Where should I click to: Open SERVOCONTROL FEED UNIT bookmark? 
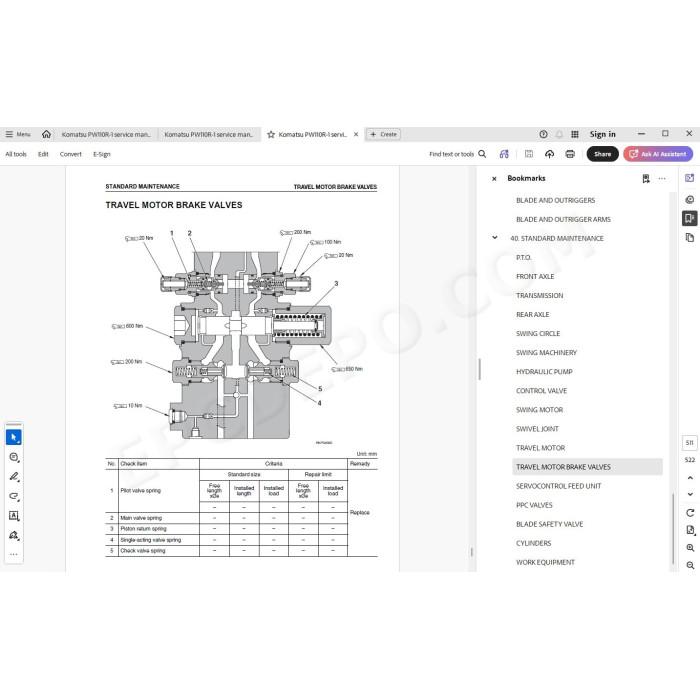pyautogui.click(x=558, y=486)
